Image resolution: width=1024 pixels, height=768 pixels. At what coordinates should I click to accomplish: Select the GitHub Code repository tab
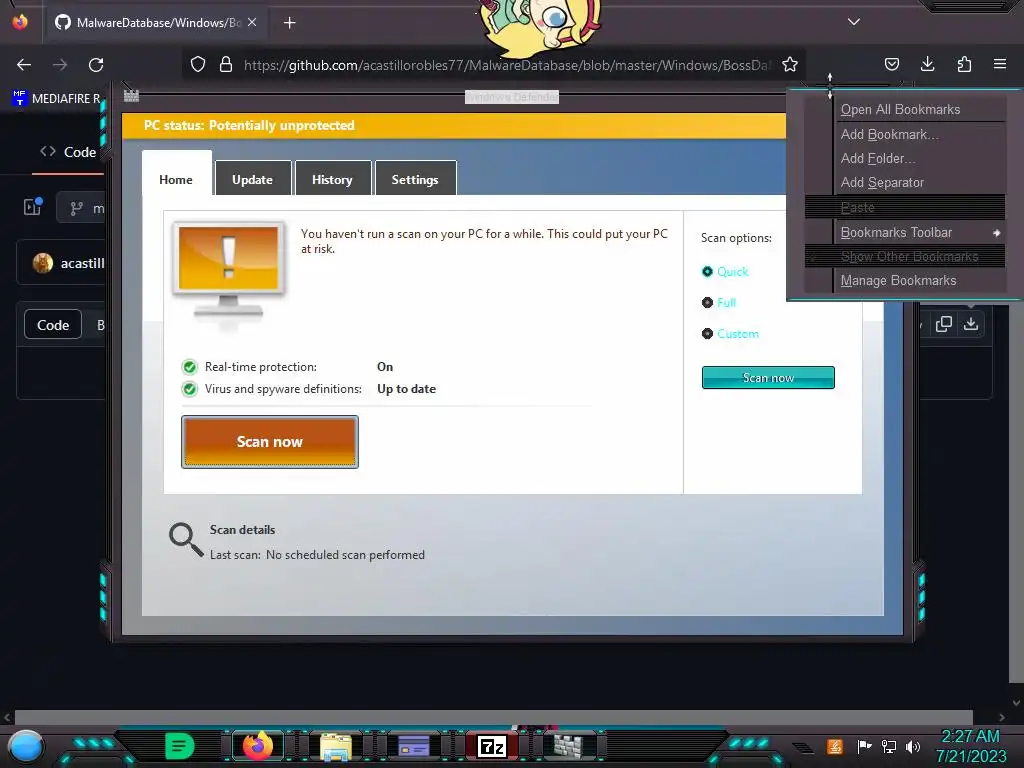(x=69, y=152)
